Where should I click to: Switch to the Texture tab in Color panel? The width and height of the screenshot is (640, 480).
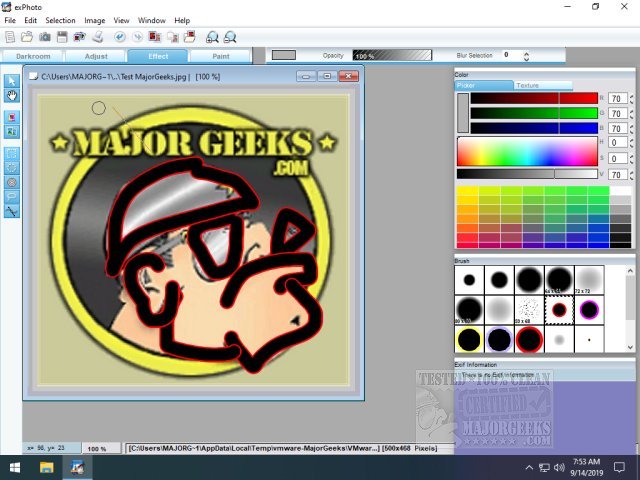(x=543, y=85)
